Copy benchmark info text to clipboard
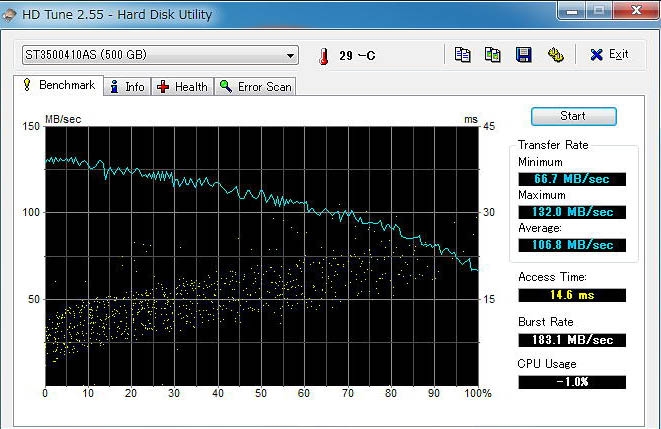Image resolution: width=661 pixels, height=429 pixels. [462, 54]
